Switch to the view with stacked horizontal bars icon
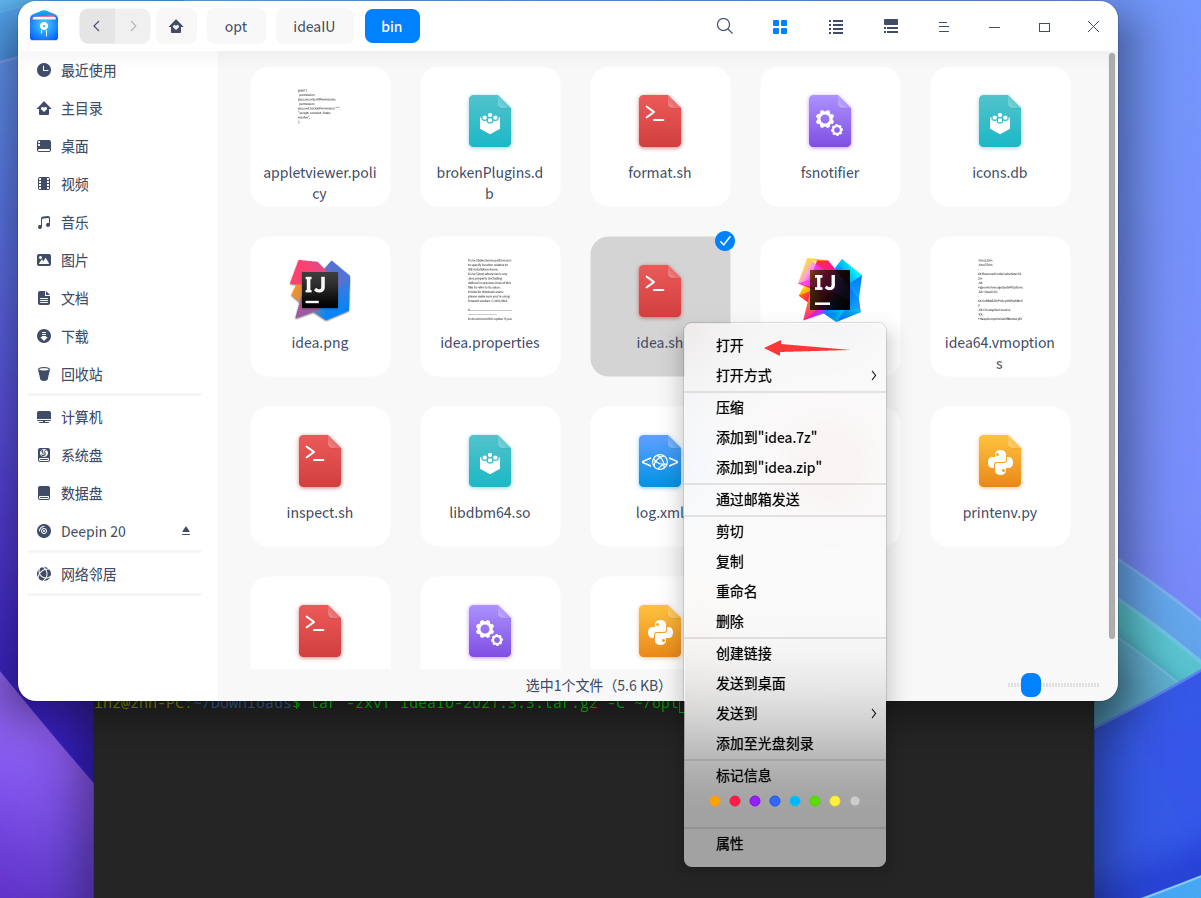This screenshot has width=1201, height=898. [x=891, y=27]
